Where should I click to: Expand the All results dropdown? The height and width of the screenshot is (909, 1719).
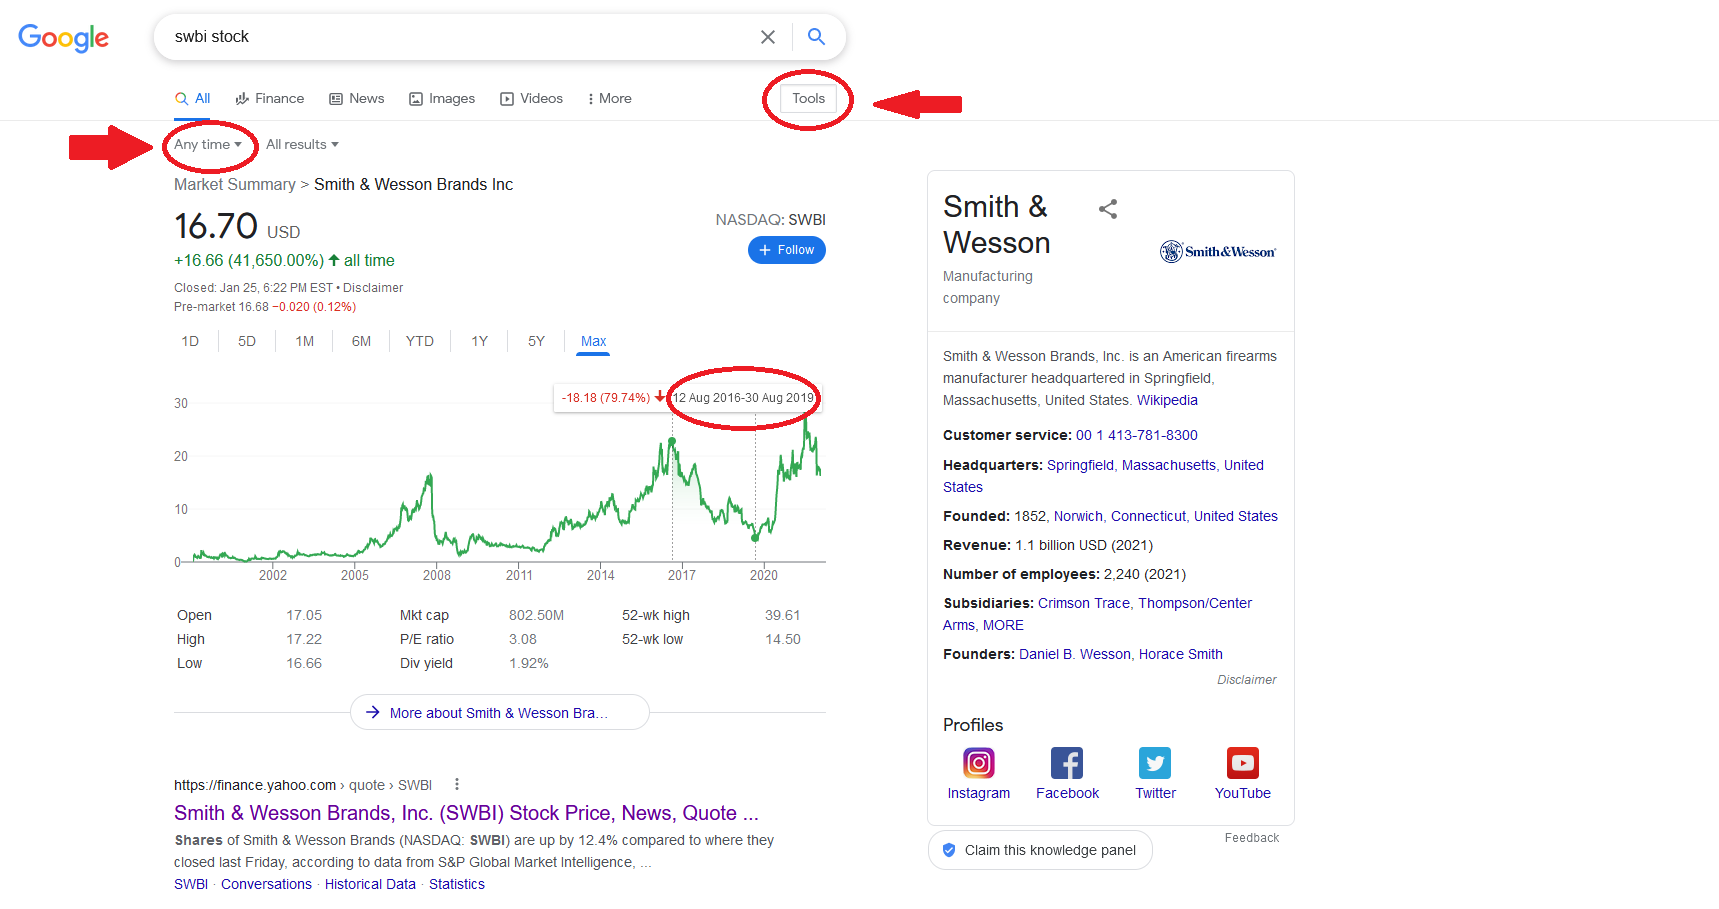coord(302,145)
